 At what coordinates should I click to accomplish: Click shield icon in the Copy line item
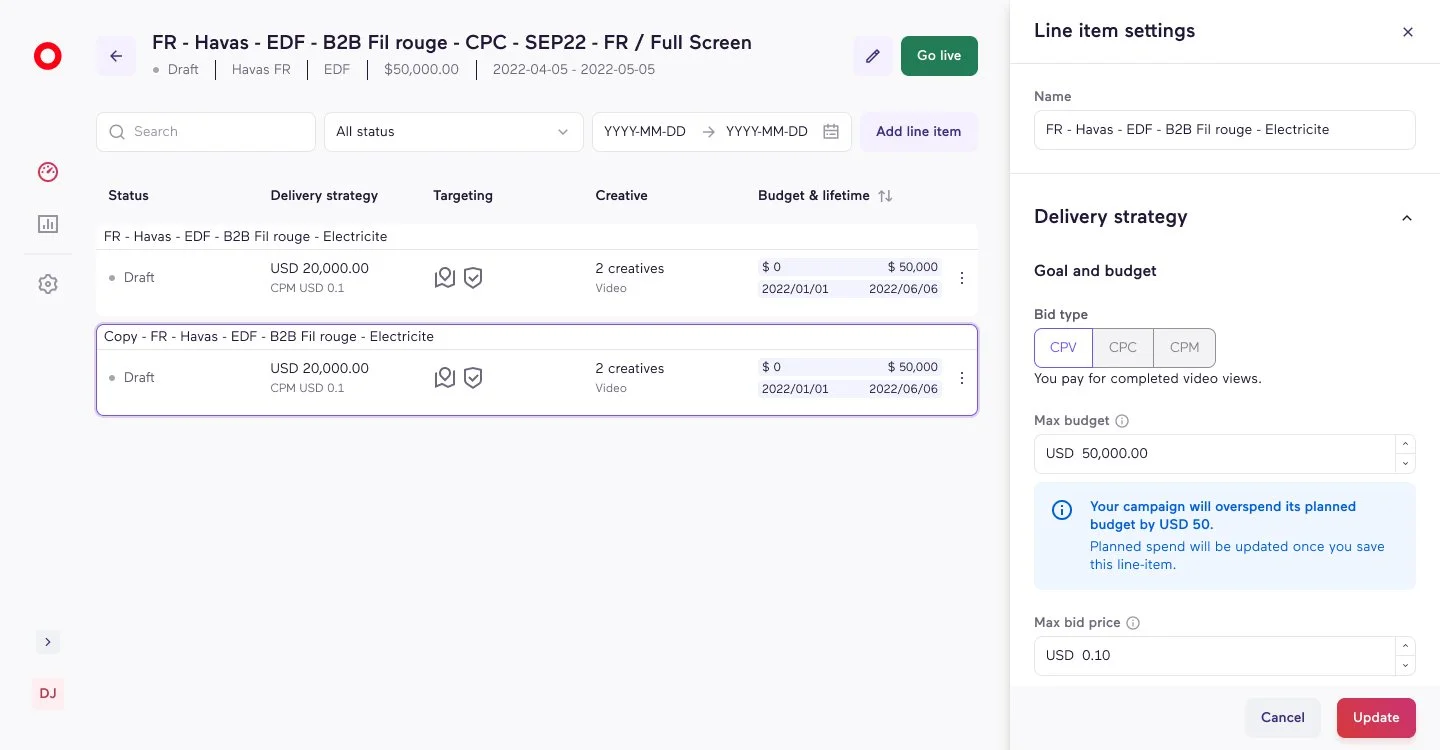[473, 378]
